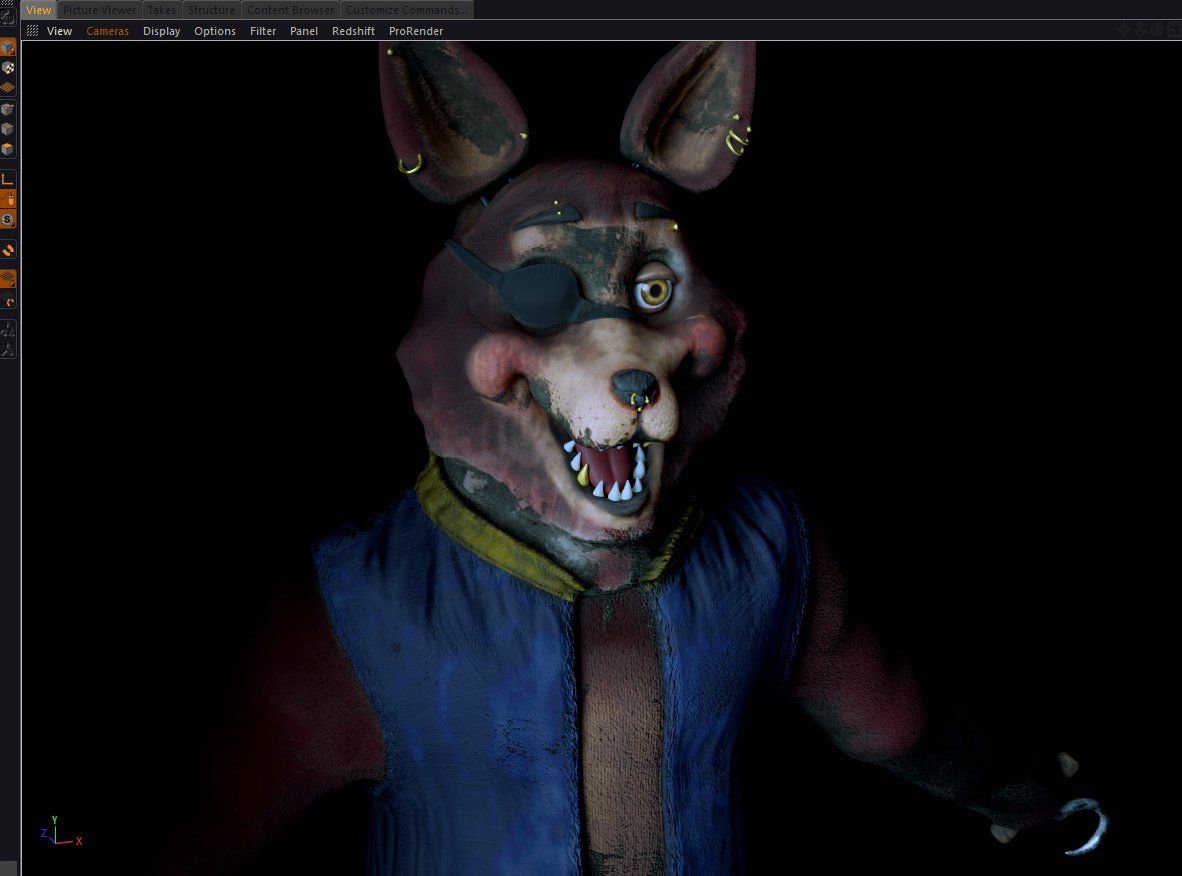1182x876 pixels.
Task: Open the Display menu
Action: 161,31
